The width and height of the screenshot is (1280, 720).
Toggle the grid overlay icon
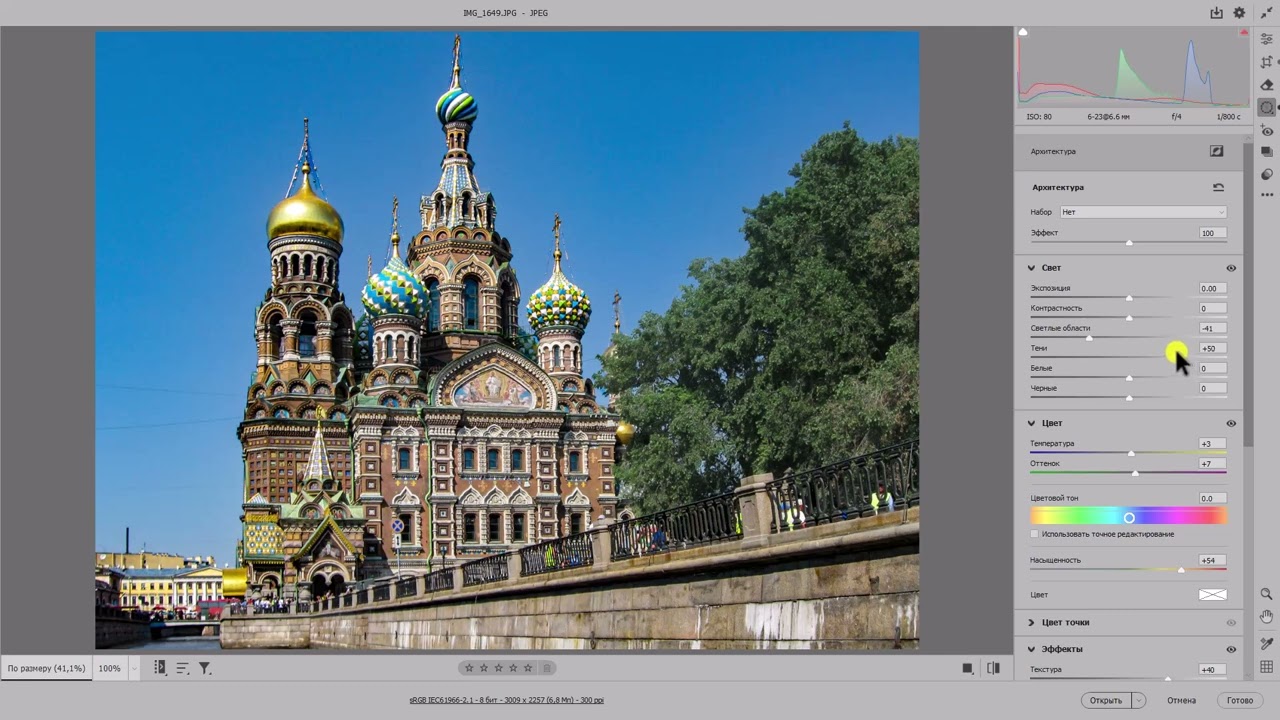click(x=1267, y=667)
